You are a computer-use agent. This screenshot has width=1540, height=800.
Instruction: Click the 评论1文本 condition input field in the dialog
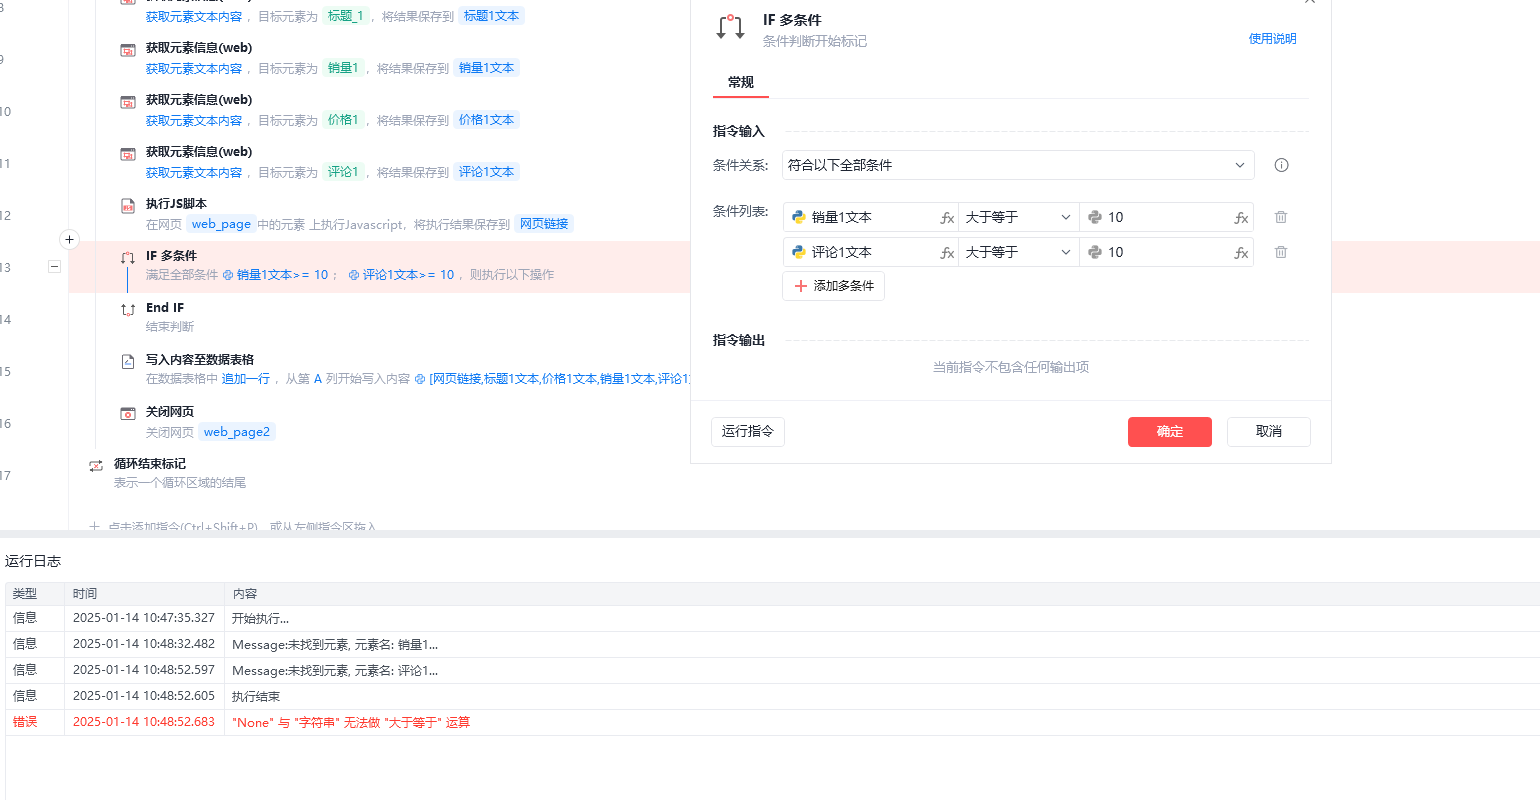(x=870, y=252)
